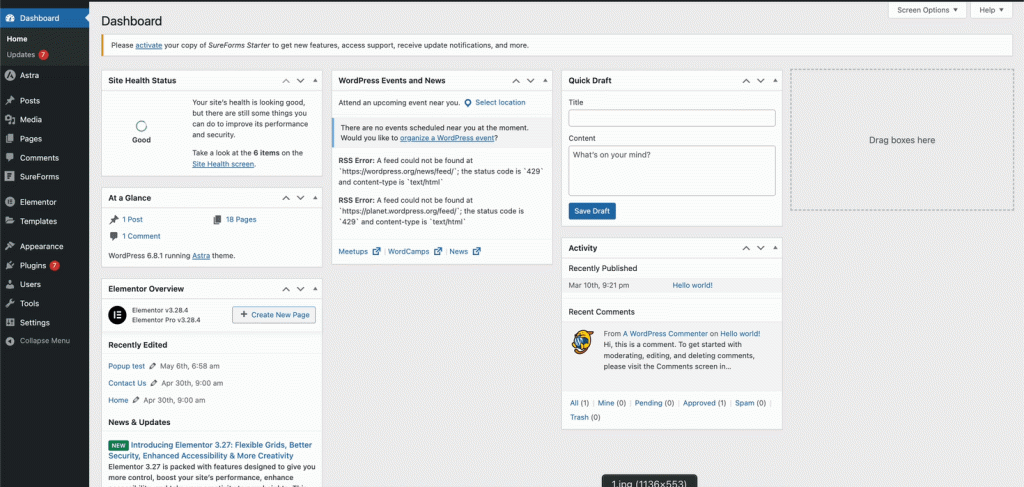Toggle the Activity panel
Image resolution: width=1024 pixels, height=487 pixels.
775,248
